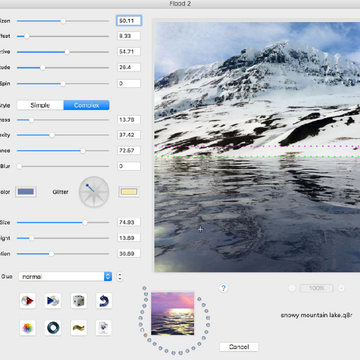This screenshot has height=360, width=360.
Task: Click the dark blue ring icon
Action: point(53,328)
